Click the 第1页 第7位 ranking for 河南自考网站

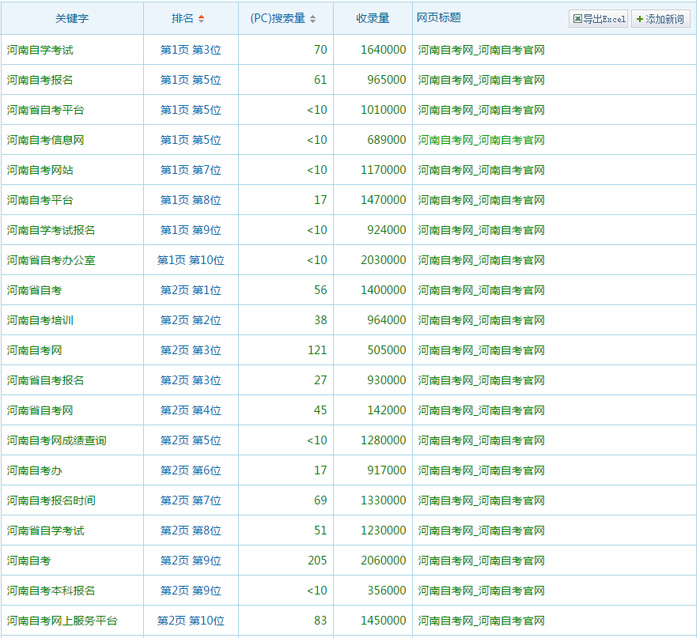coord(190,170)
